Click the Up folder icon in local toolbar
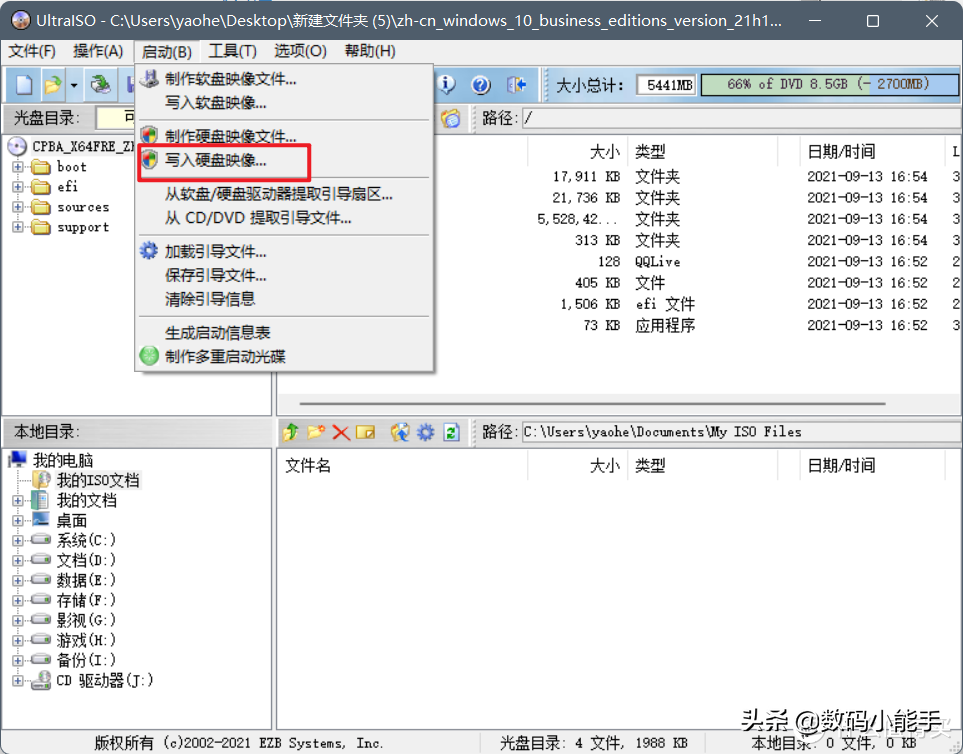The height and width of the screenshot is (754, 963). coord(290,432)
